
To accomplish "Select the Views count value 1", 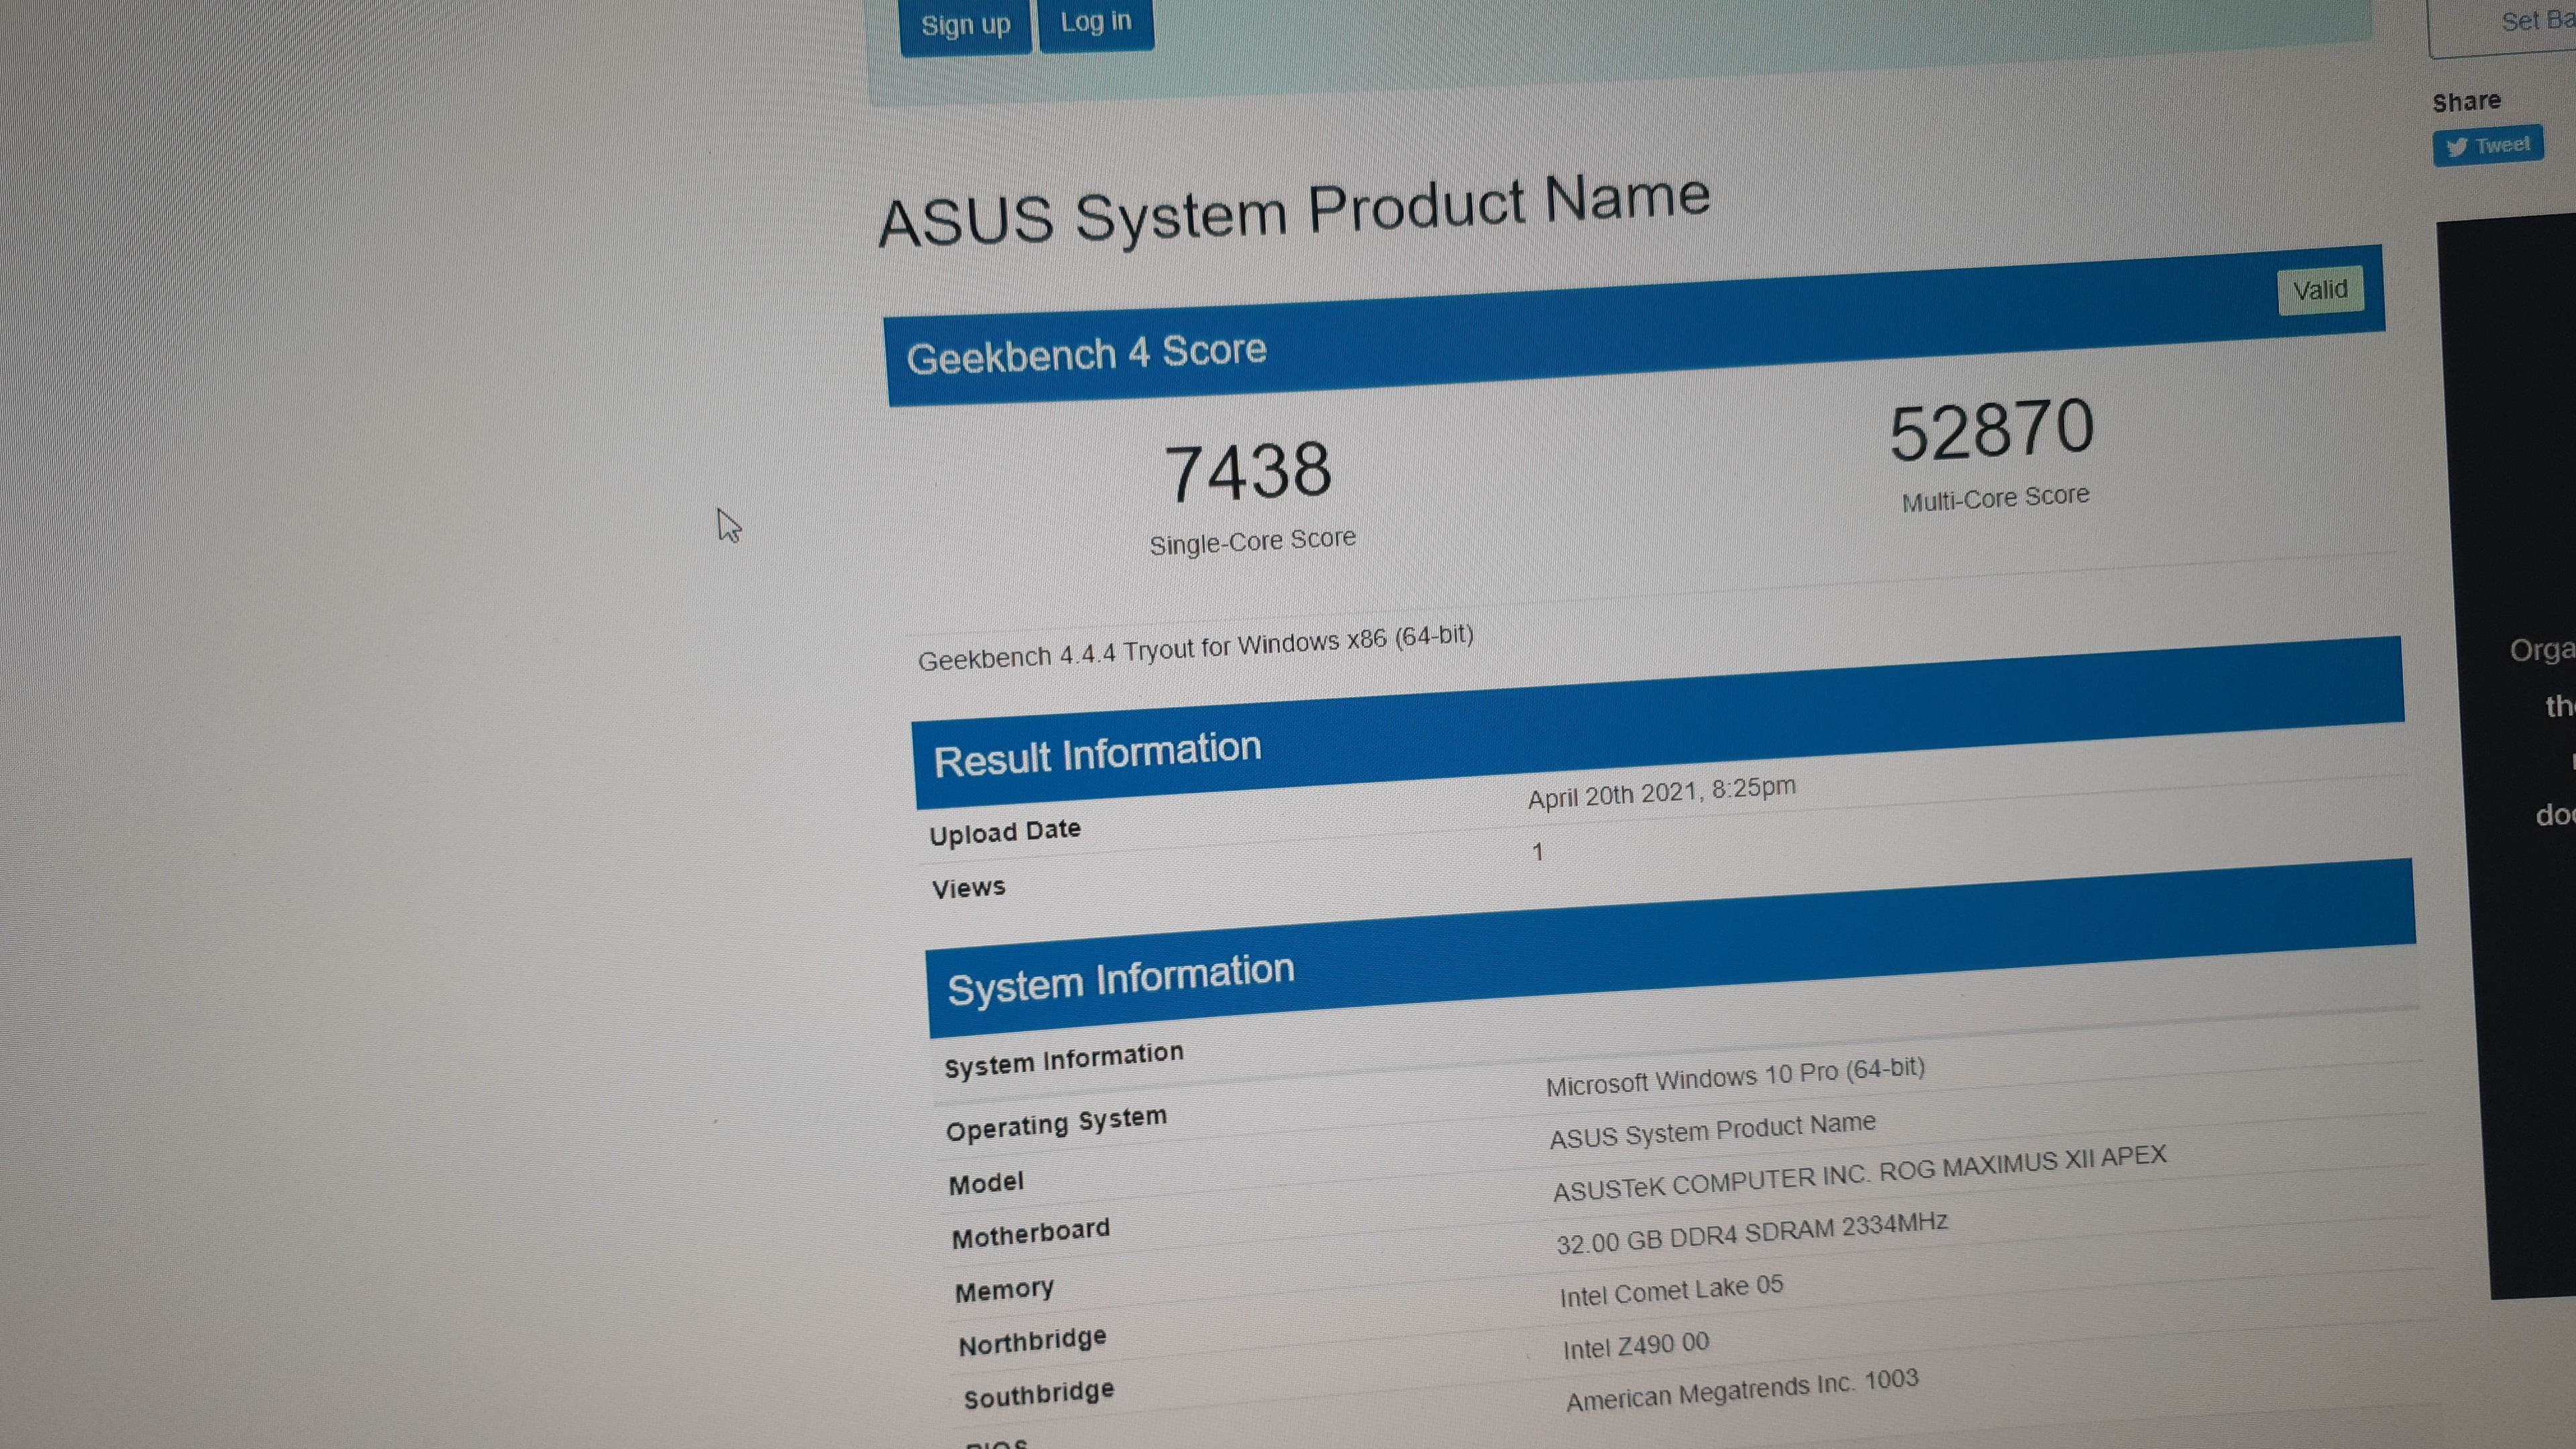I will pyautogui.click(x=1537, y=852).
